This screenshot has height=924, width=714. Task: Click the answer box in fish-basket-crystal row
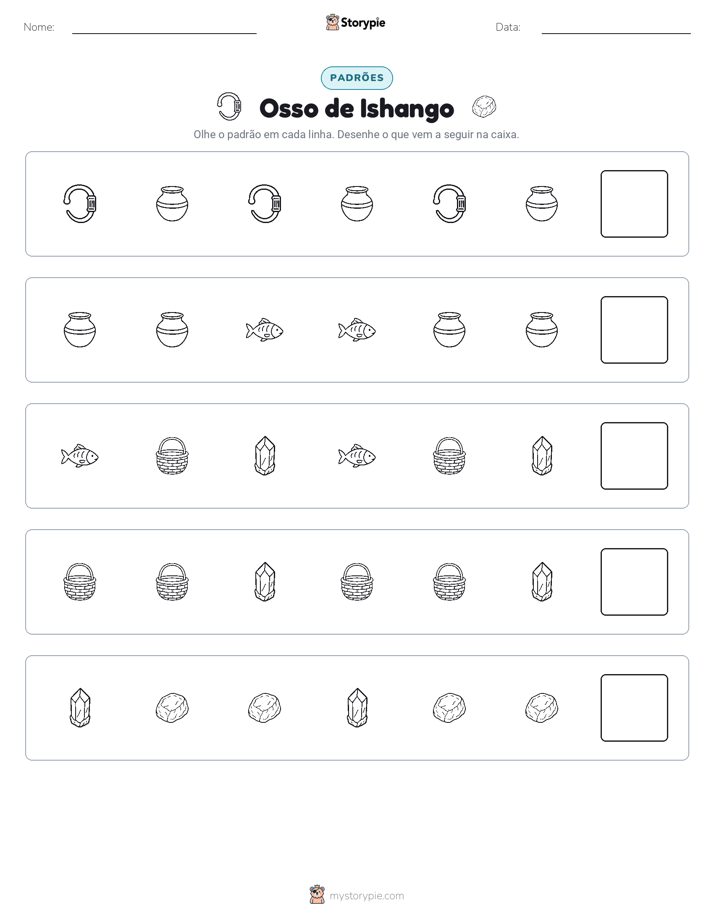tap(634, 456)
